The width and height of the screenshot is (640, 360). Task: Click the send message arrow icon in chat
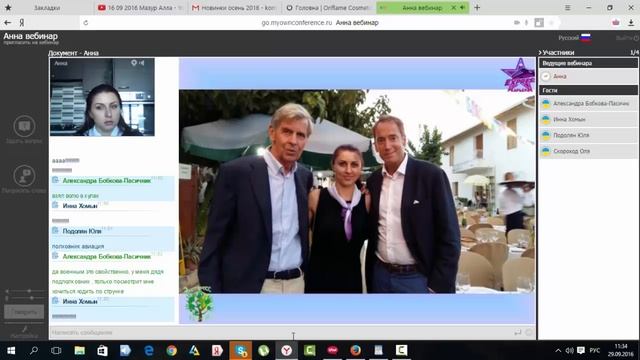(x=518, y=332)
